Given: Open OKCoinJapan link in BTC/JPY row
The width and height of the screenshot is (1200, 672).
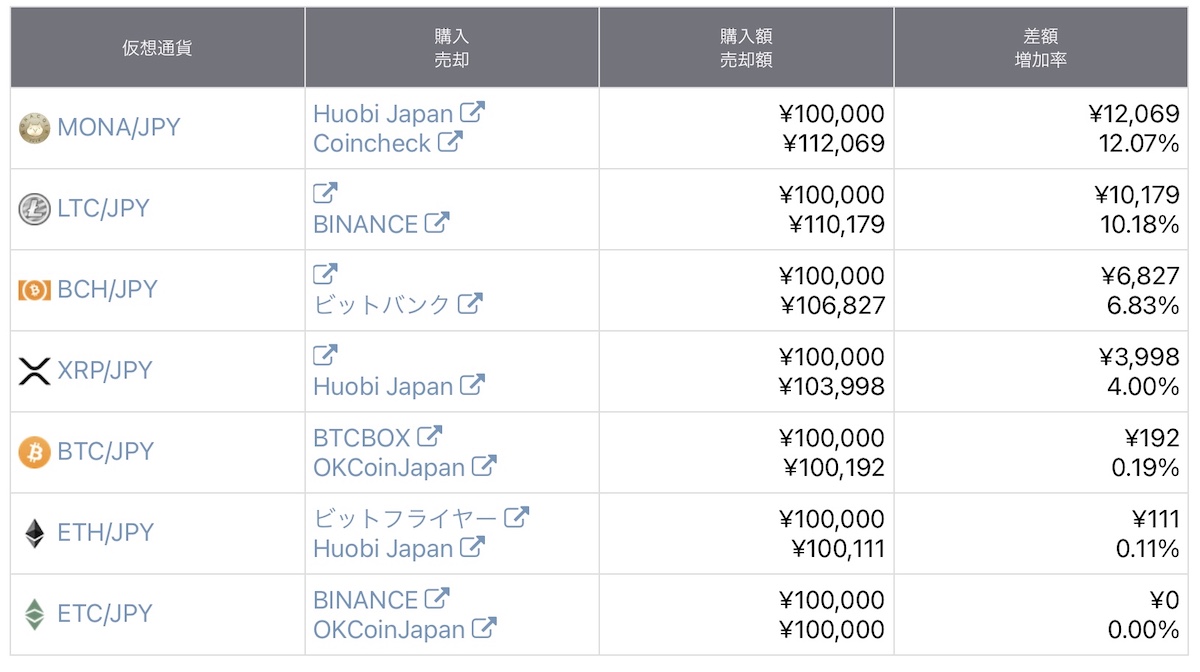Looking at the screenshot, I should pyautogui.click(x=389, y=467).
